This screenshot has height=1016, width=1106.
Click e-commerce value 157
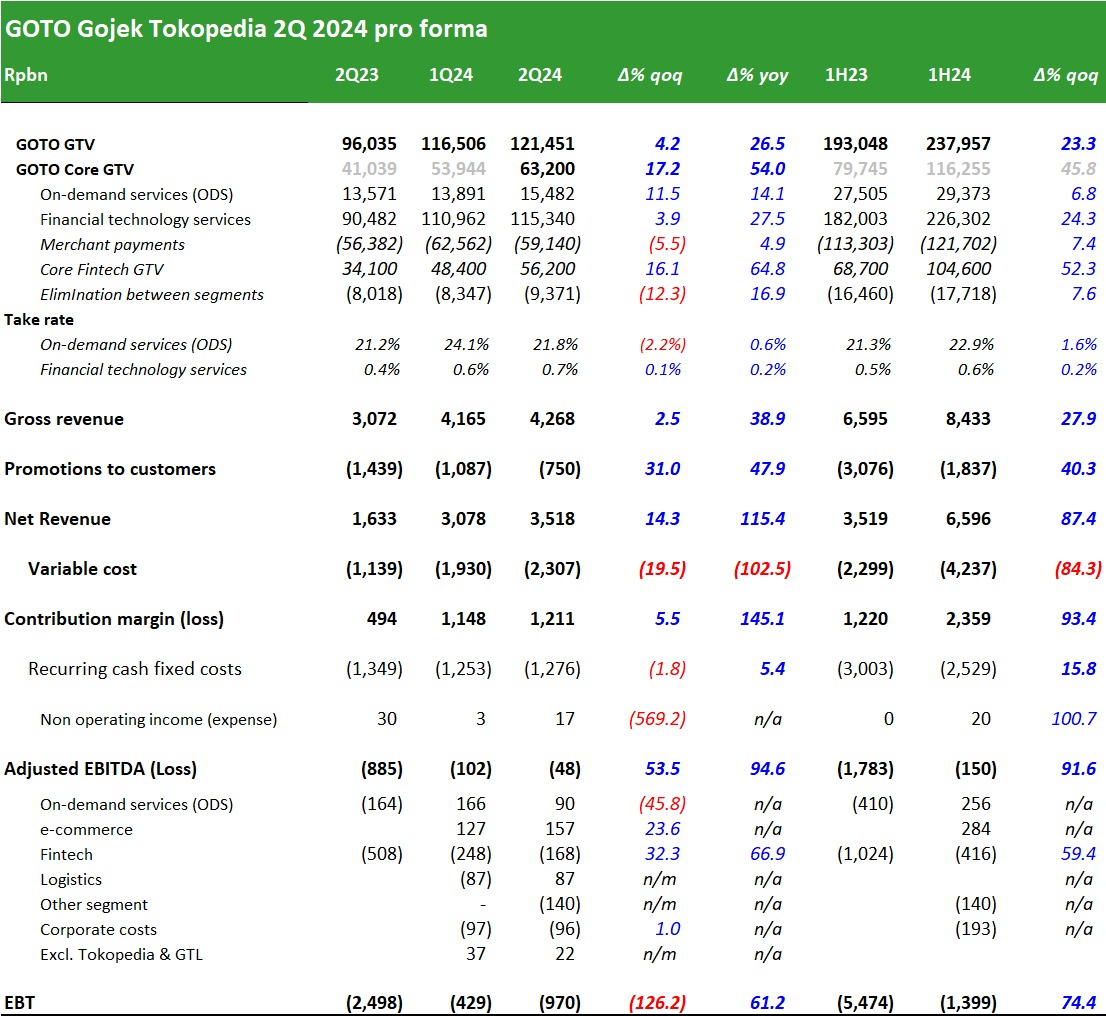coord(560,829)
